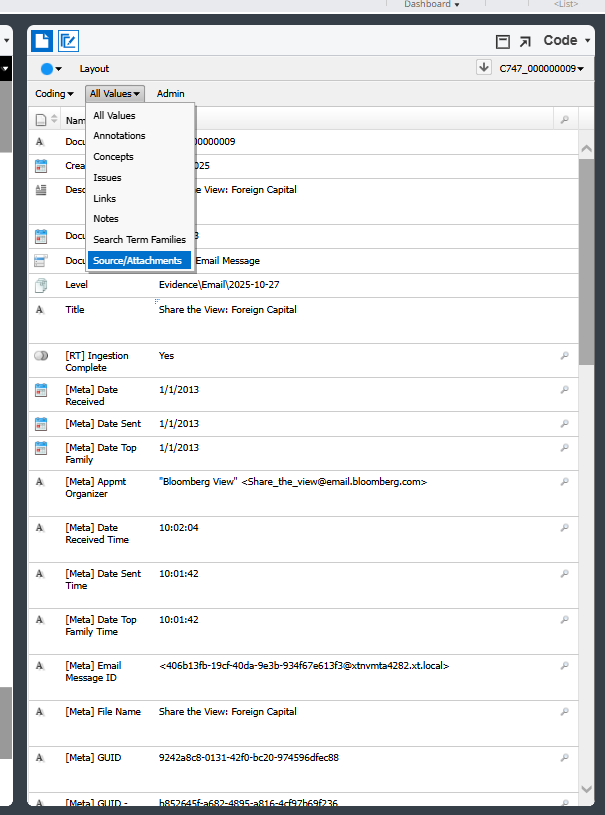Click the magnifier icon on the Ingestion Complete row
This screenshot has height=815, width=605.
tap(564, 355)
